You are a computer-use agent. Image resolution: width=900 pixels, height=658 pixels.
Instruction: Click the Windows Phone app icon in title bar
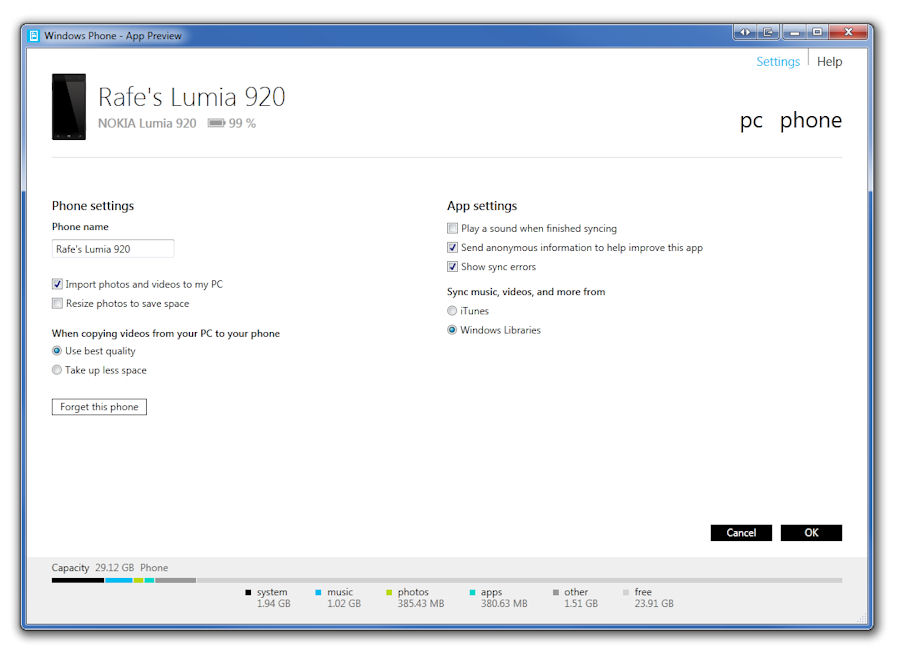[x=34, y=36]
